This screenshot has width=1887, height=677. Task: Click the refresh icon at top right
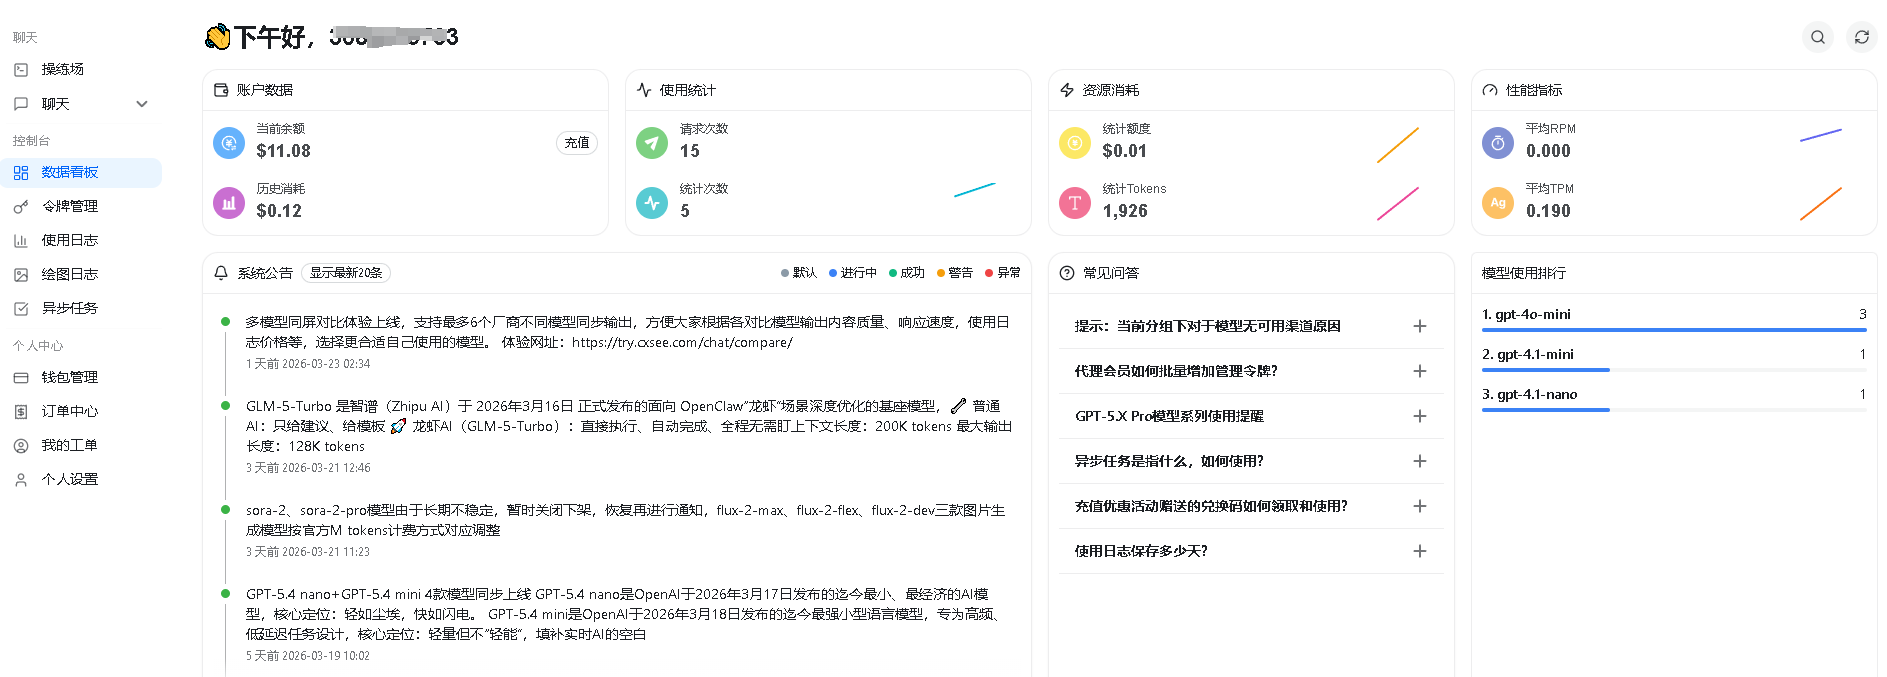[x=1861, y=37]
